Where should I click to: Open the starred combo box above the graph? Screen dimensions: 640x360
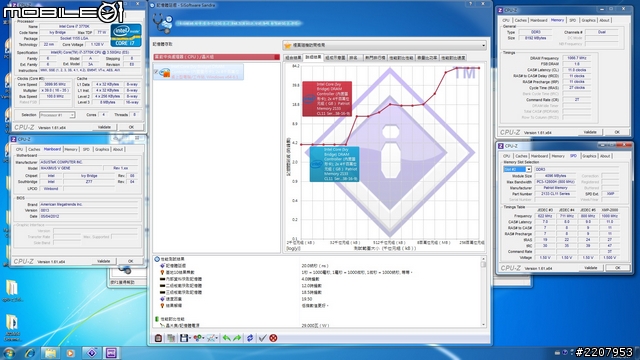[x=385, y=45]
